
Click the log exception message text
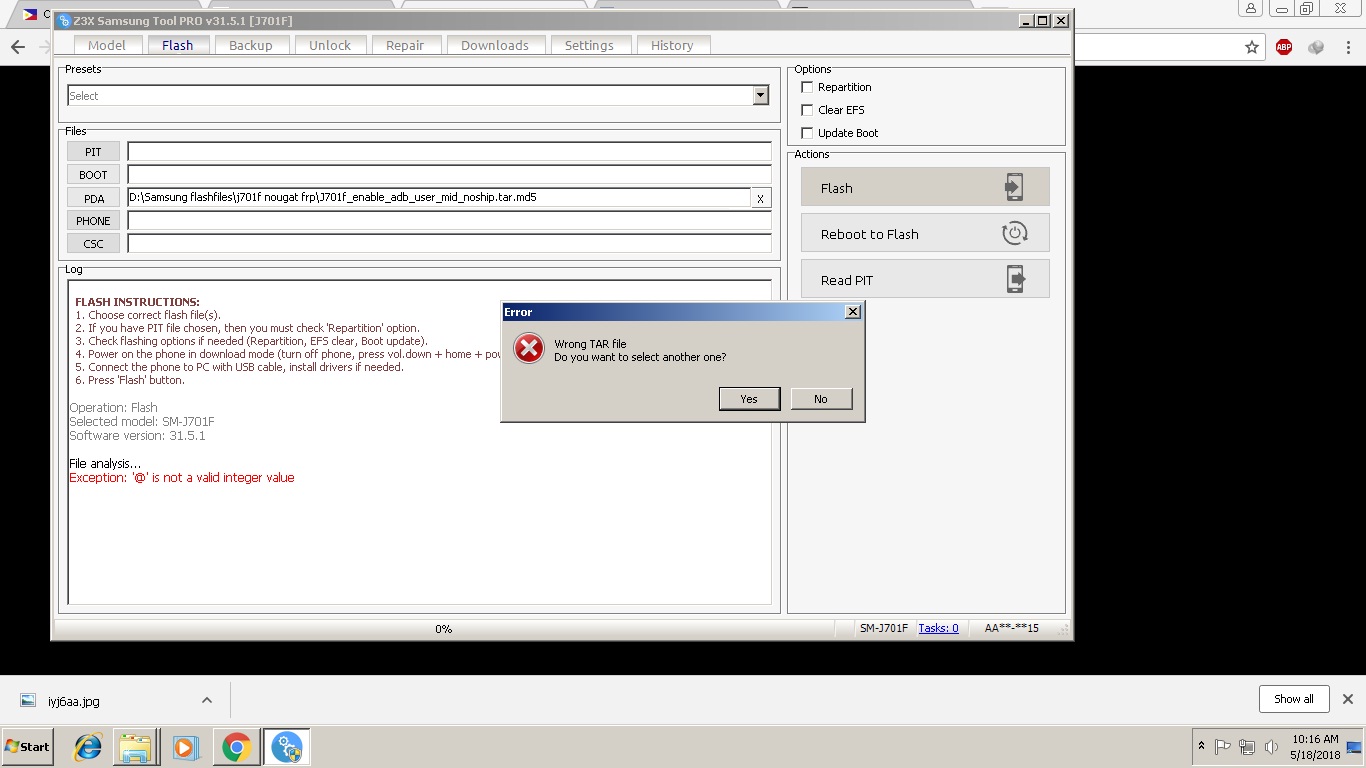click(181, 478)
